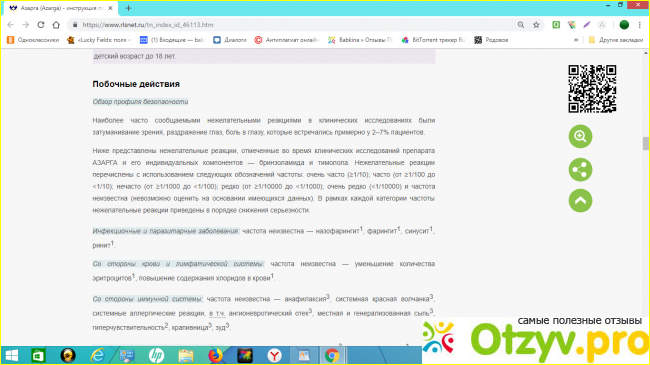Click the green share button

click(x=580, y=170)
